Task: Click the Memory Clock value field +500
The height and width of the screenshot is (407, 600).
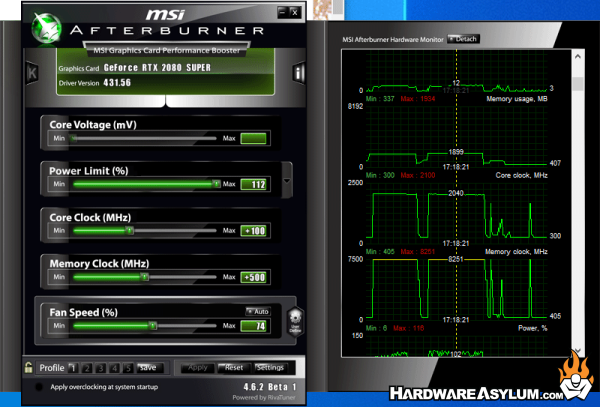Action: click(x=253, y=277)
